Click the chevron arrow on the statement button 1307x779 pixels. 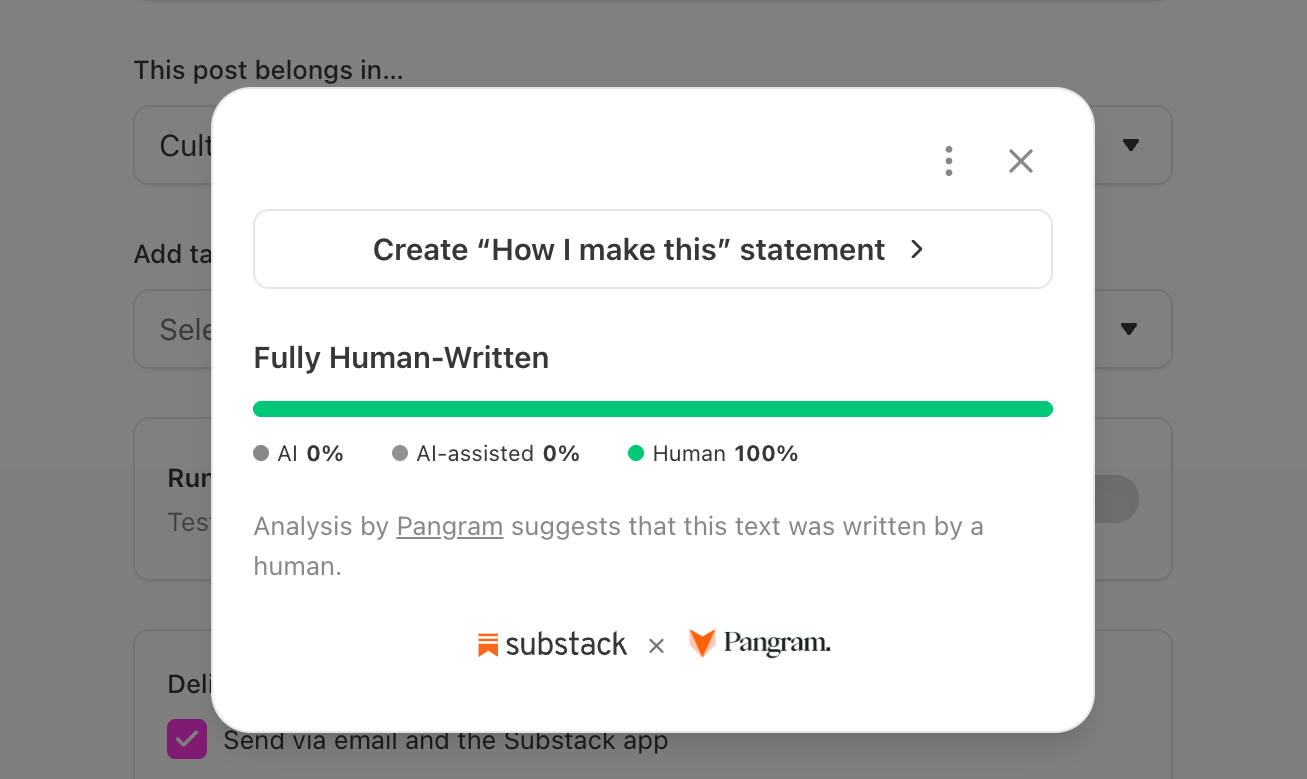click(917, 249)
